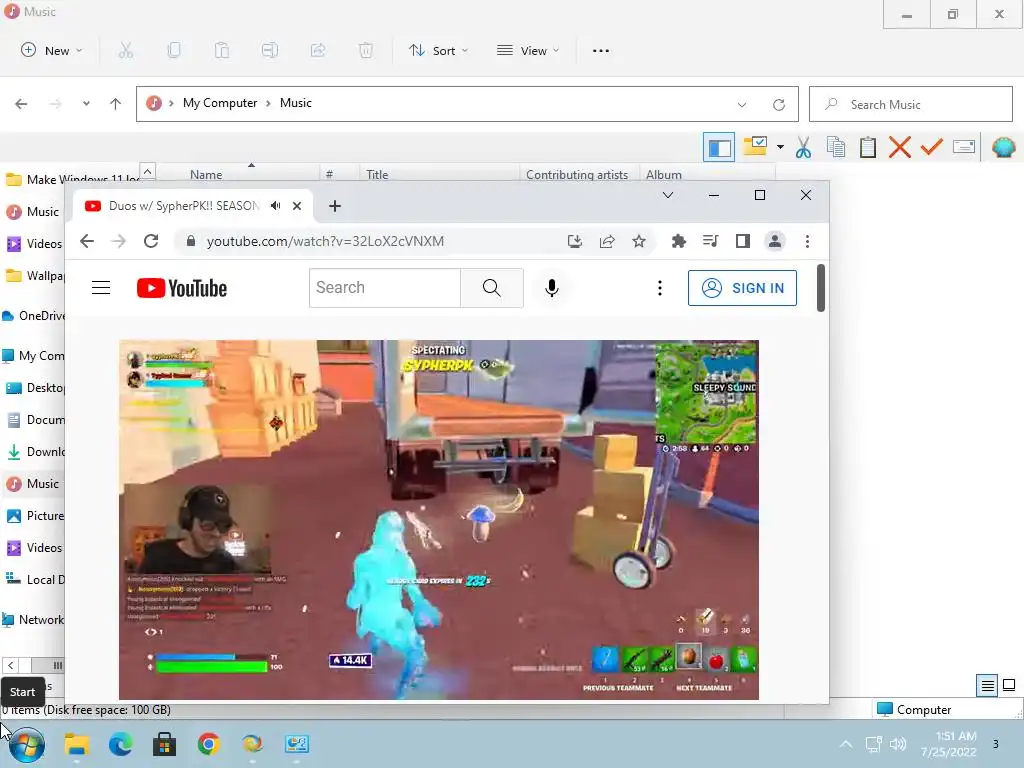1024x768 pixels.
Task: Click the Copy icon in Explorer's command bar
Action: click(x=174, y=50)
